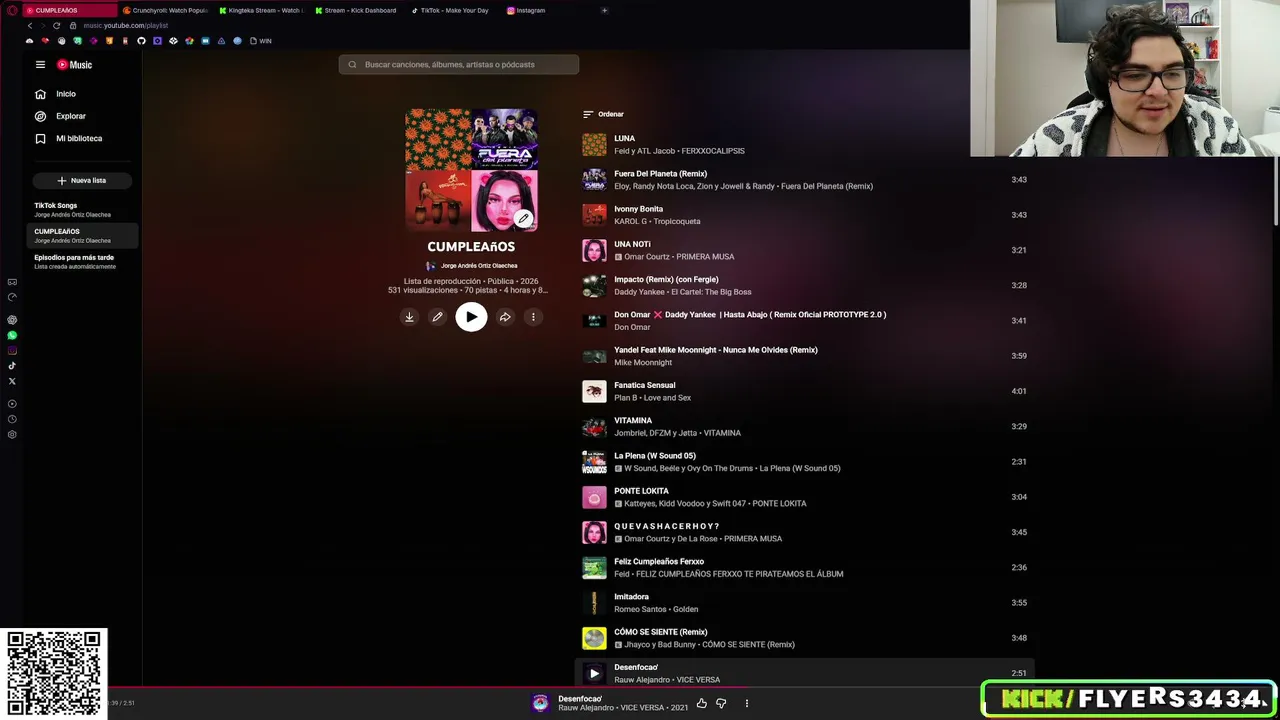Edit the playlist with the pencil button
Image resolution: width=1280 pixels, height=720 pixels.
click(x=437, y=317)
